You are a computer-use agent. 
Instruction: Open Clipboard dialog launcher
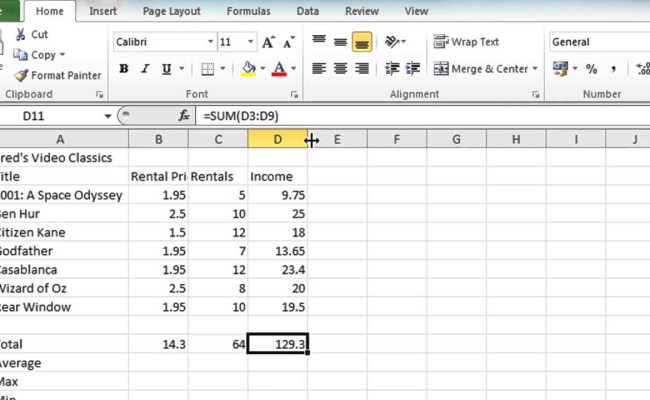coord(99,95)
